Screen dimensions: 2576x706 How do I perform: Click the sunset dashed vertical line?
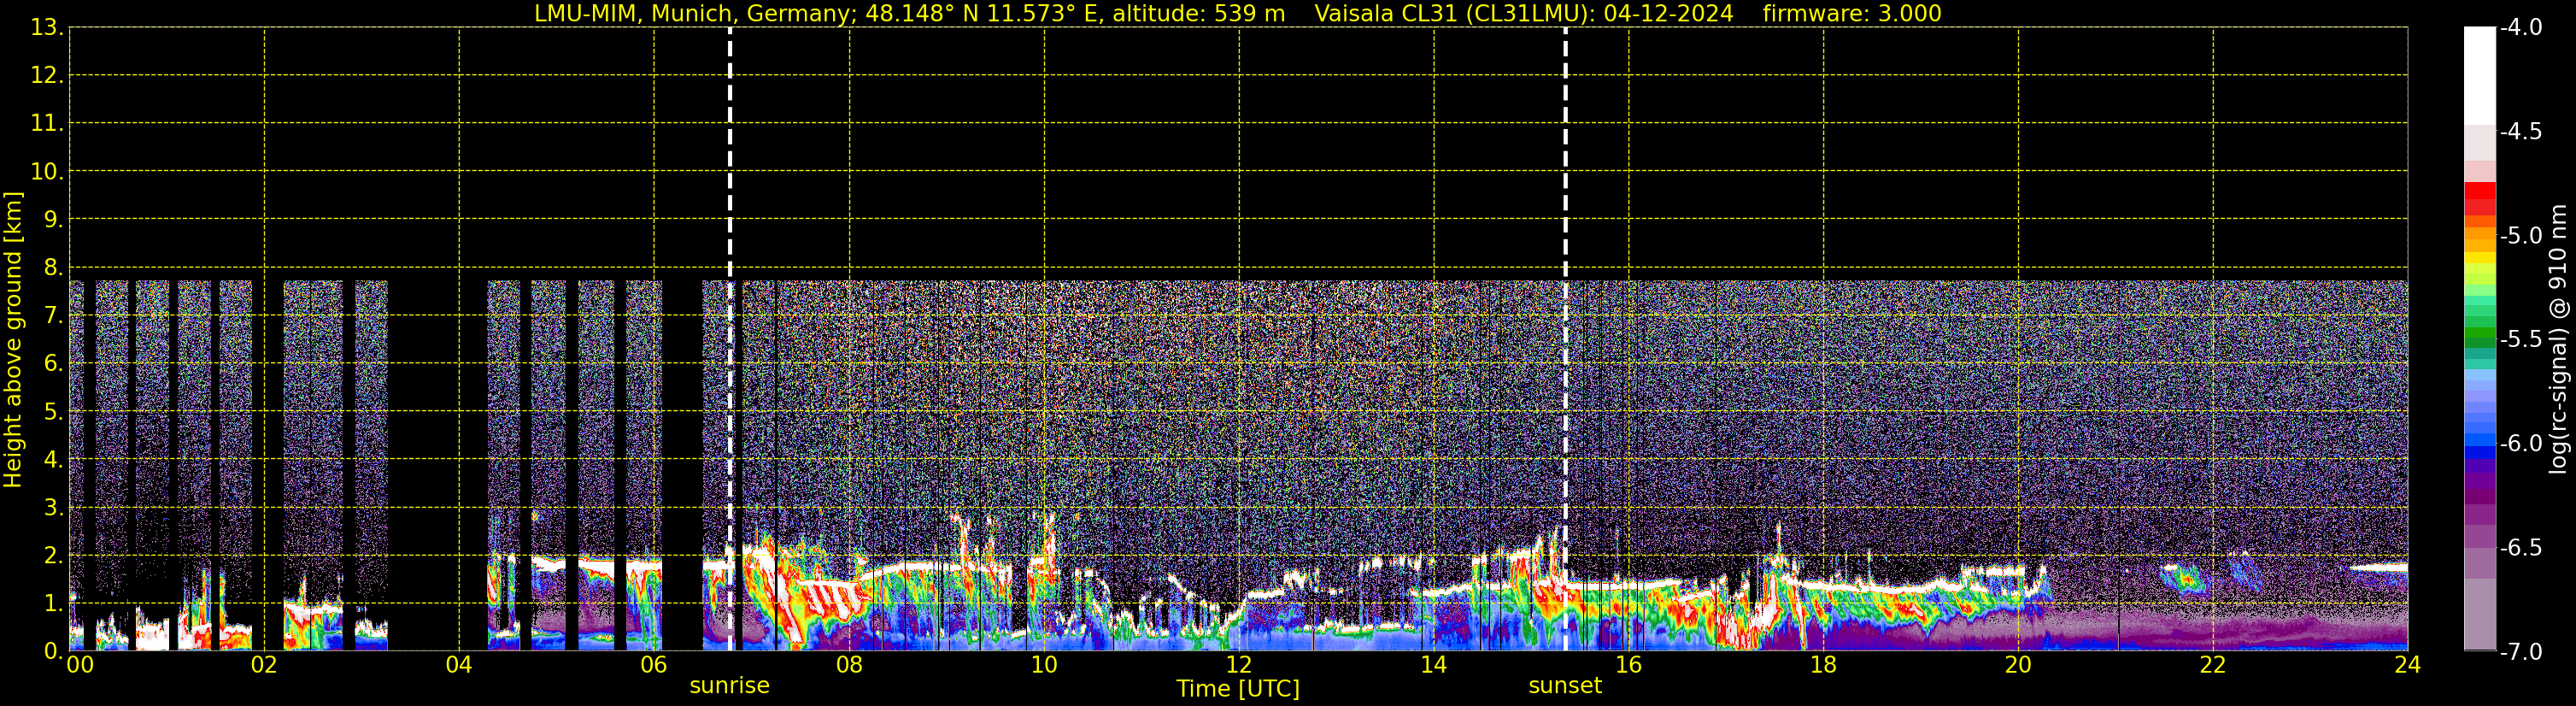(x=1565, y=339)
